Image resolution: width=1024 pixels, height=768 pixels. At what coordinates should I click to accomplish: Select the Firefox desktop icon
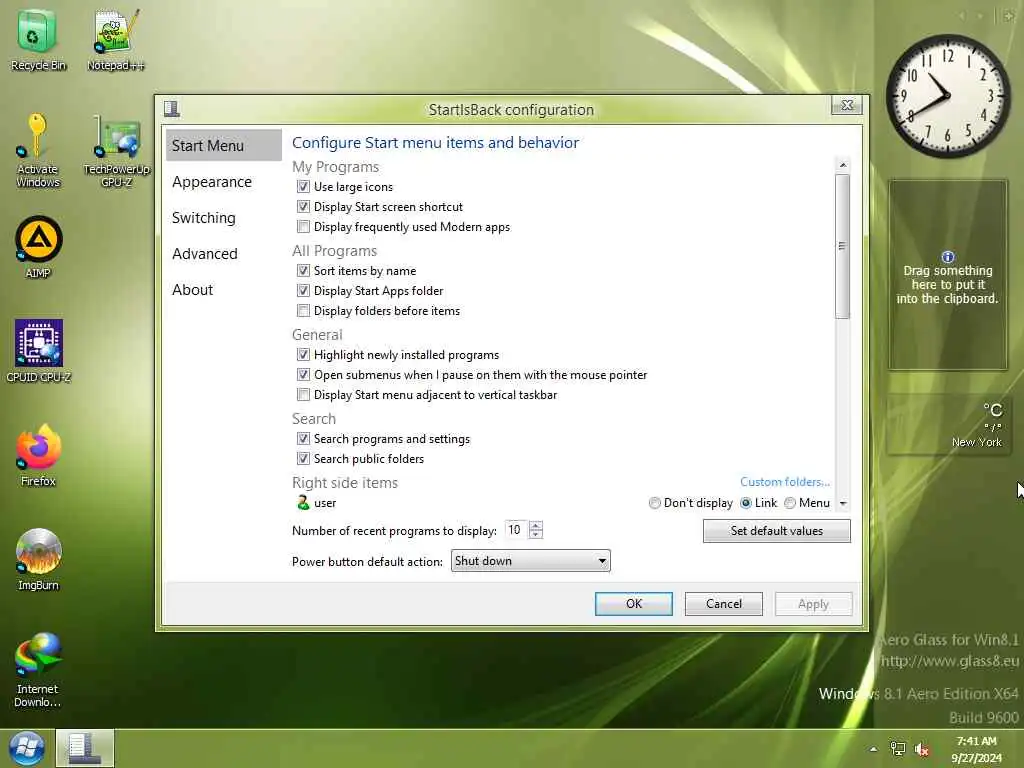click(x=39, y=455)
